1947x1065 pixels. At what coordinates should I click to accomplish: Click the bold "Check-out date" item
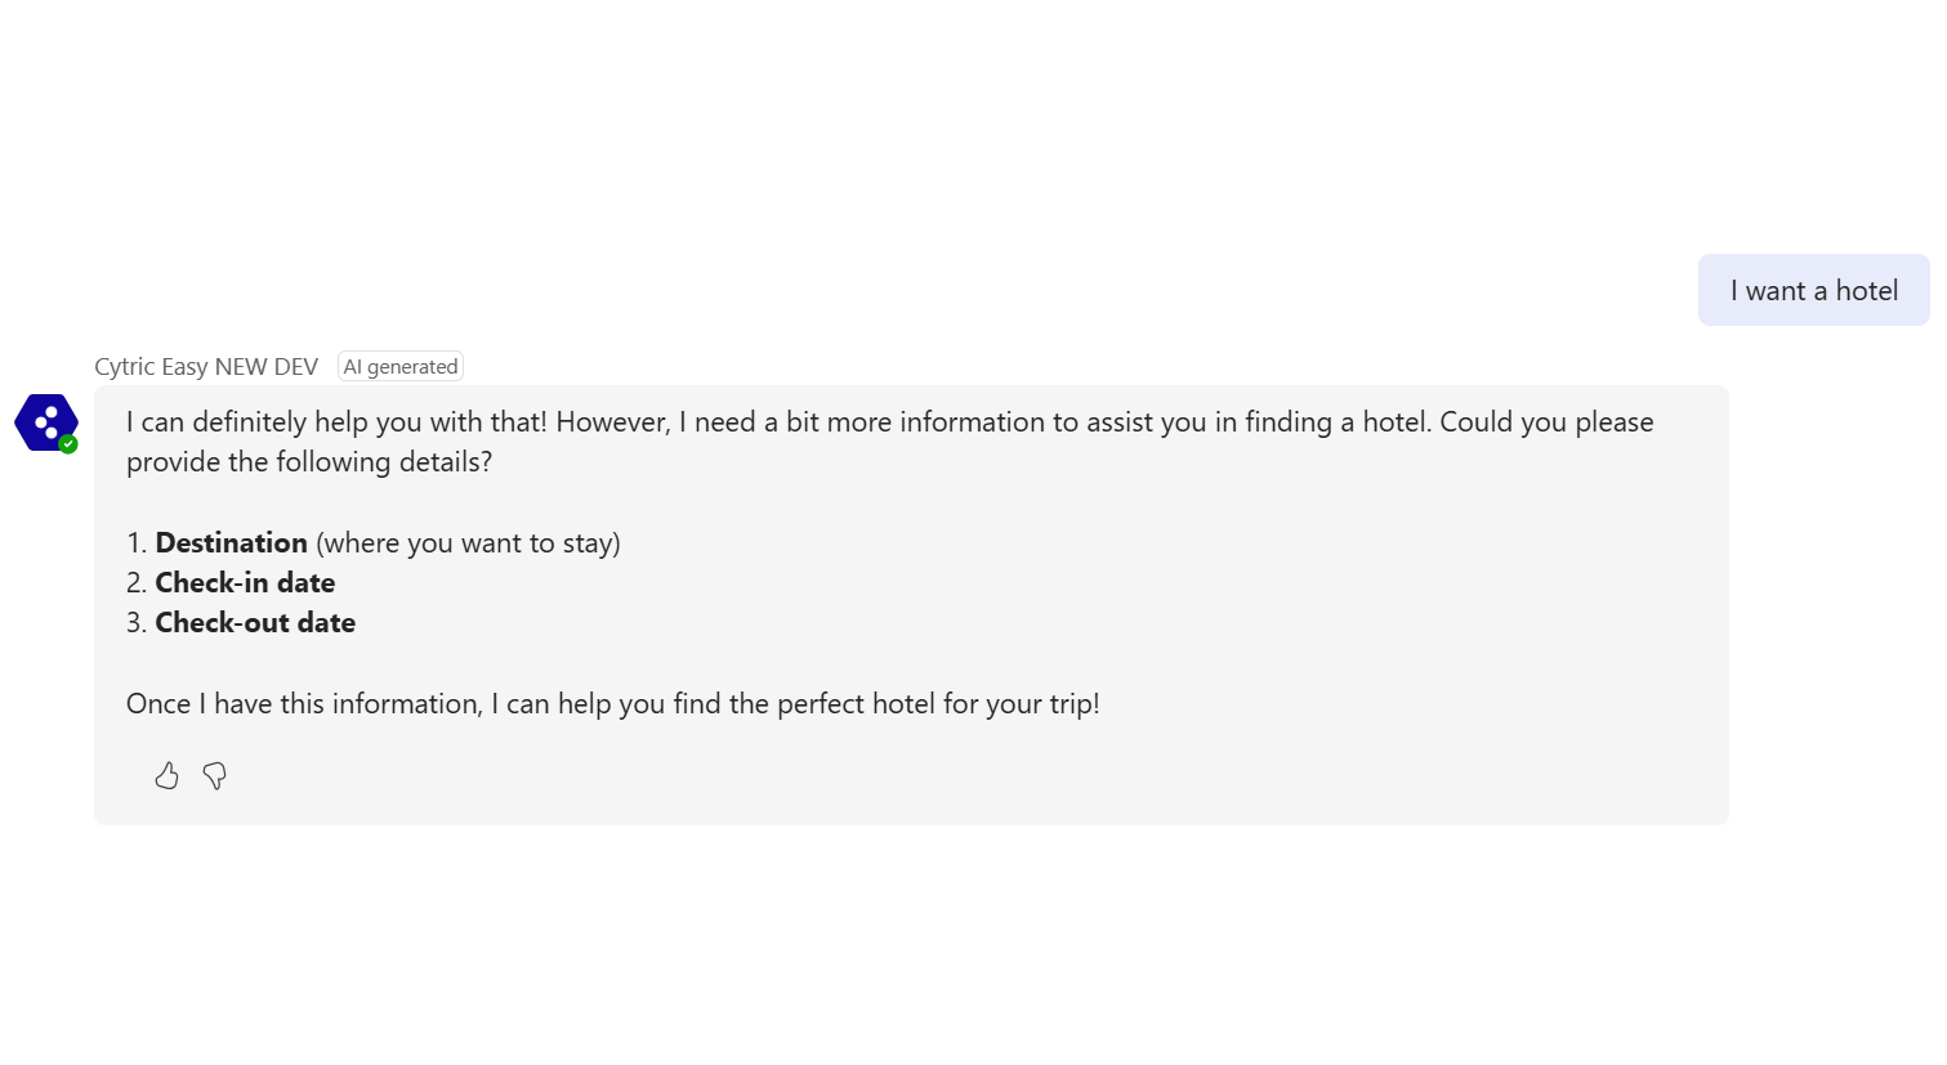[255, 622]
